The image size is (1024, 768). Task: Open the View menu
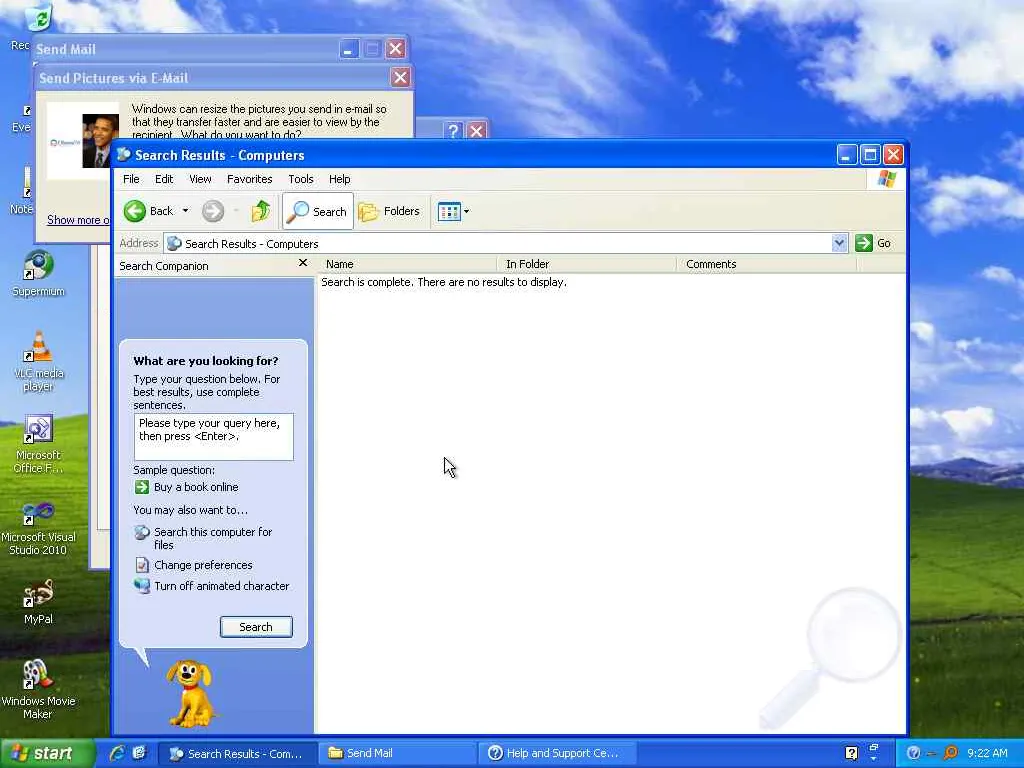[200, 179]
